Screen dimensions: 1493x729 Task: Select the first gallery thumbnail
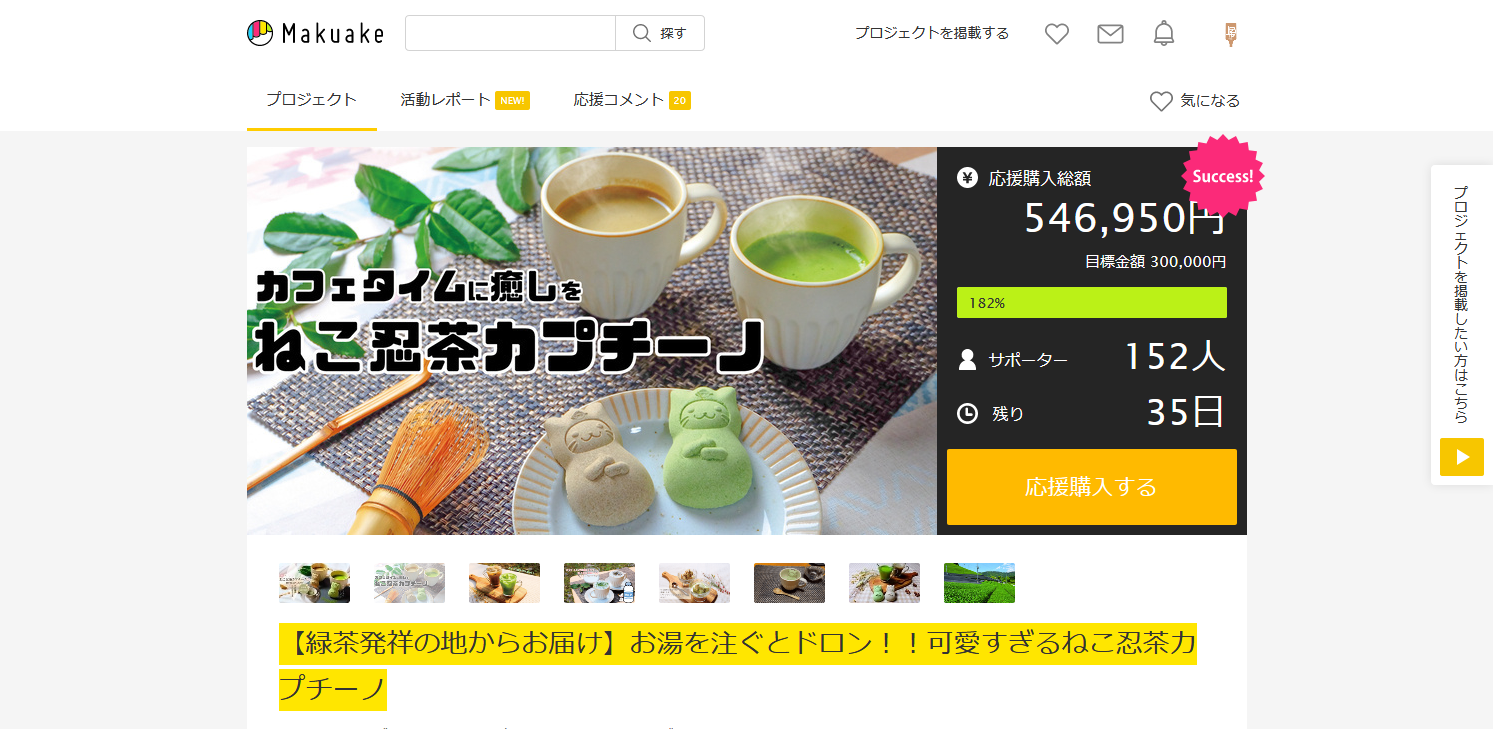(314, 583)
